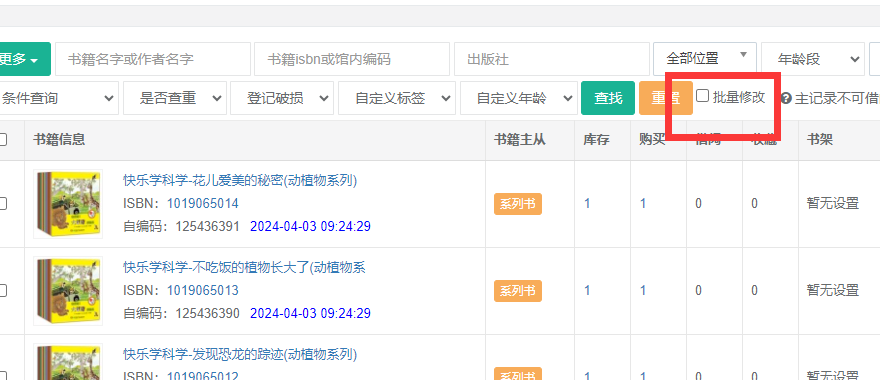Expand the 登记破损 dropdown
The image size is (880, 380).
coord(282,98)
